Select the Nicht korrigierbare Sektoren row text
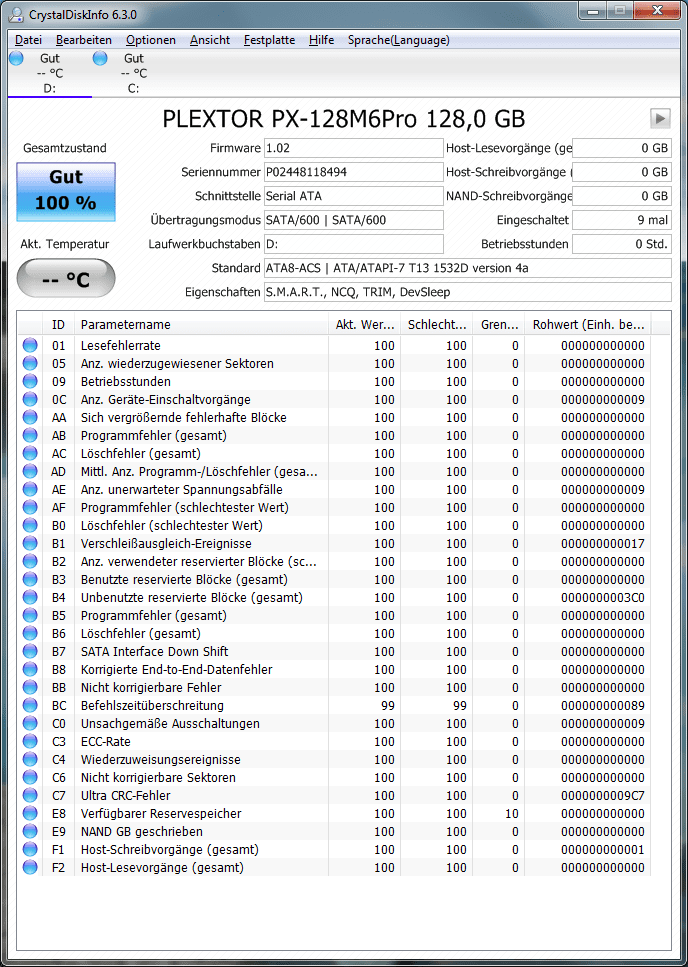Image resolution: width=688 pixels, height=967 pixels. tap(158, 778)
